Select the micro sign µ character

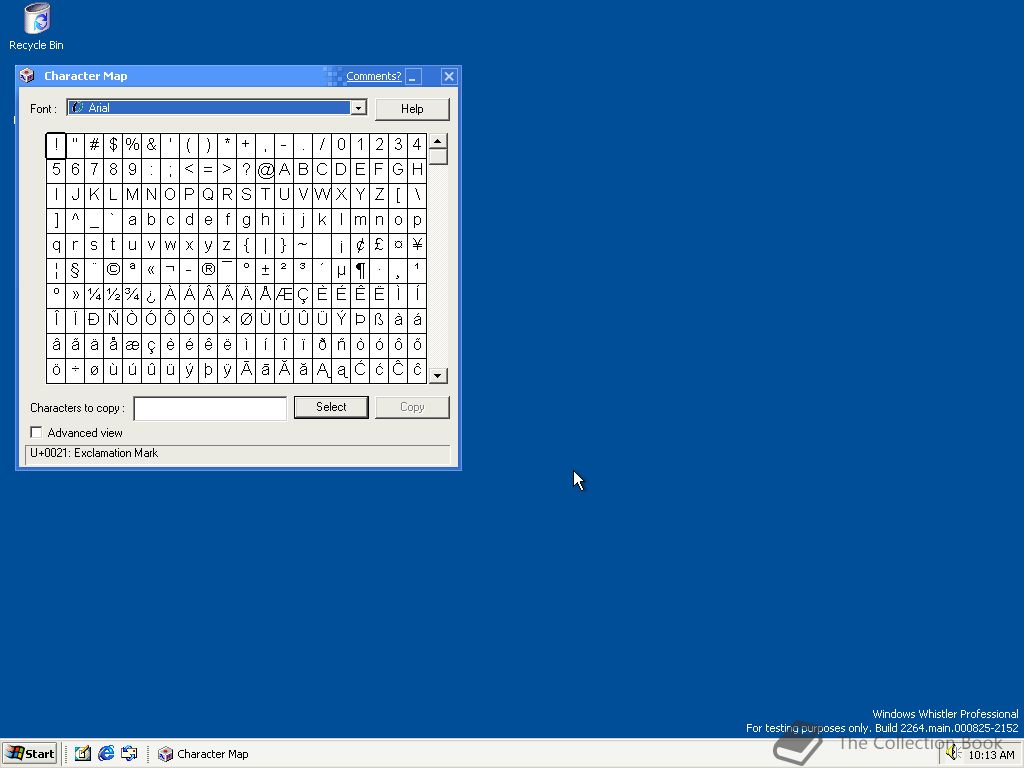[x=342, y=269]
